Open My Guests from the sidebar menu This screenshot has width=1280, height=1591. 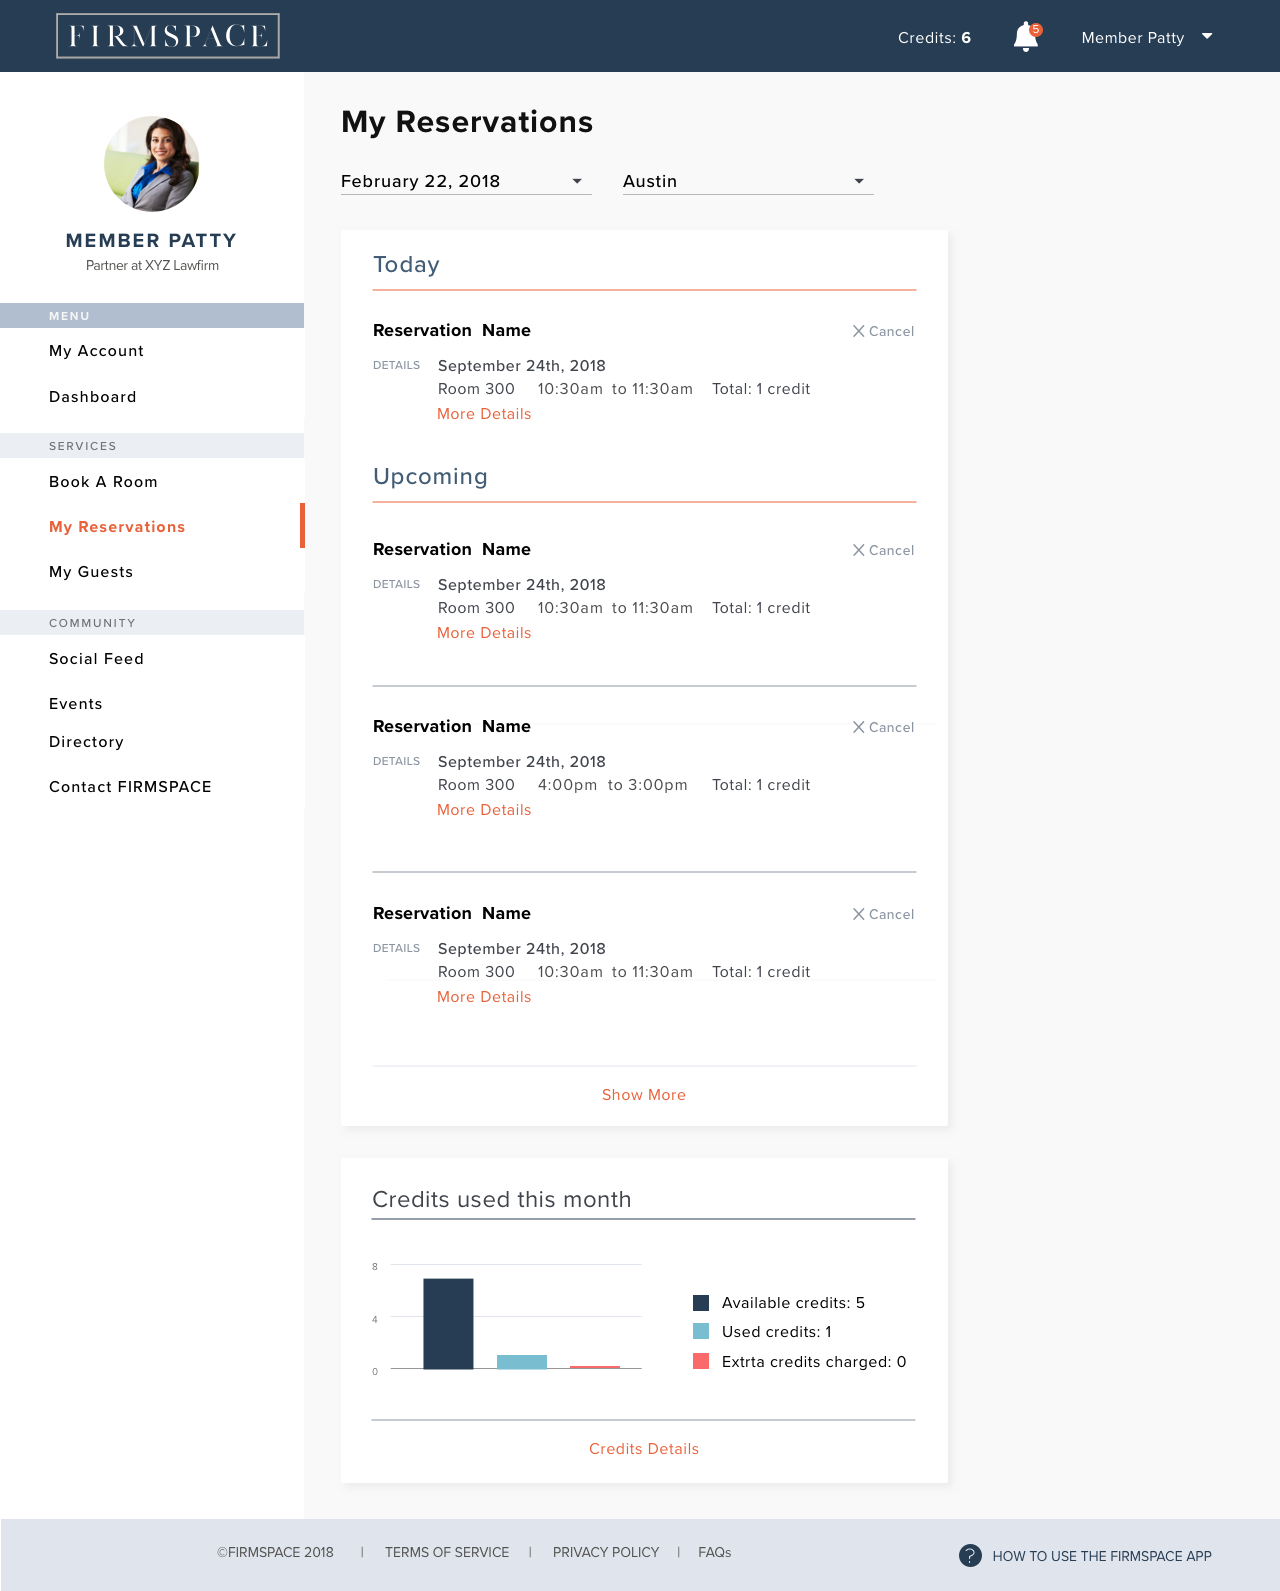[x=91, y=572]
